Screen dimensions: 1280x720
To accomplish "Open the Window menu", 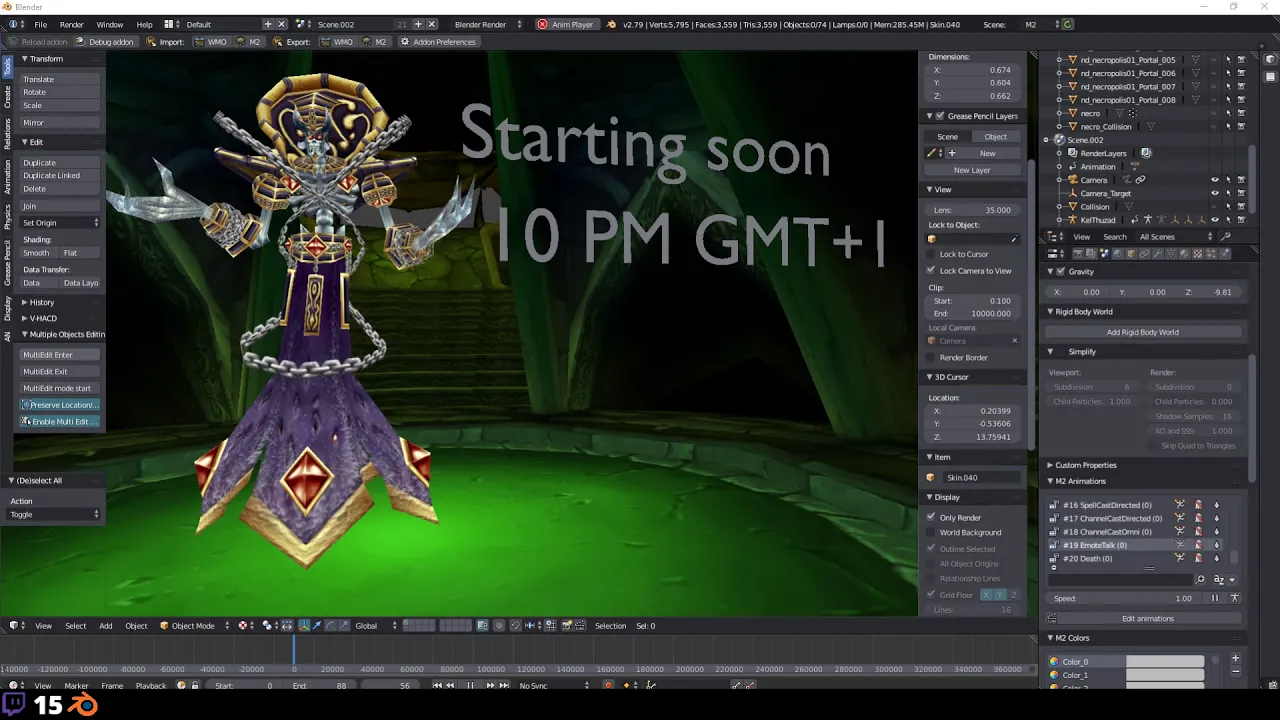I will click(x=110, y=24).
